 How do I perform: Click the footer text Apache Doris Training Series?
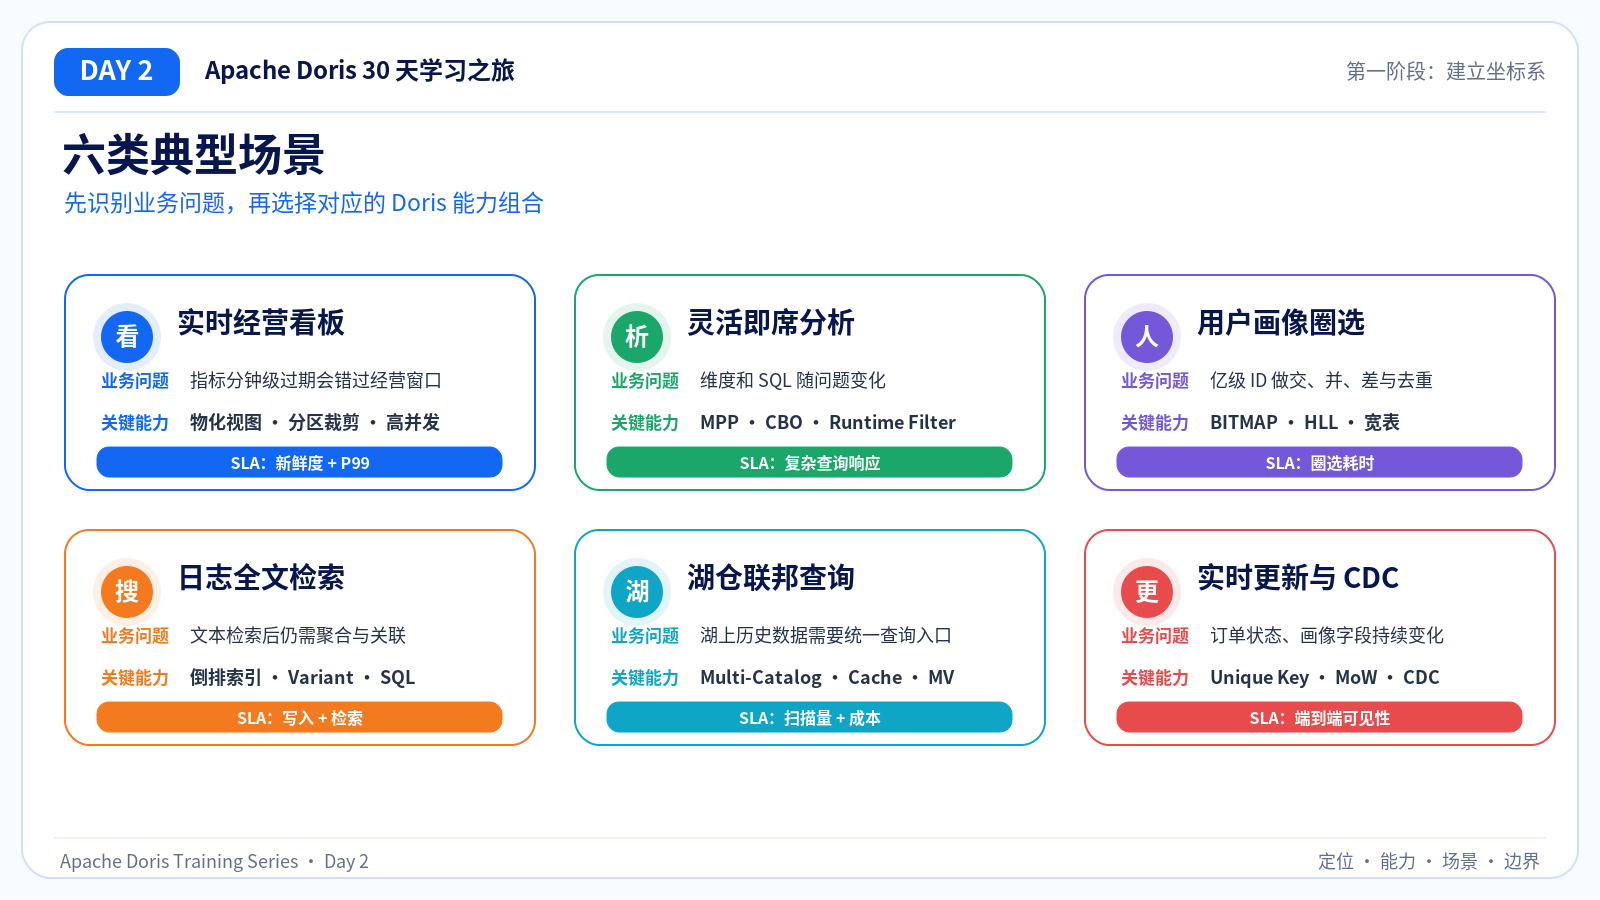coord(179,861)
